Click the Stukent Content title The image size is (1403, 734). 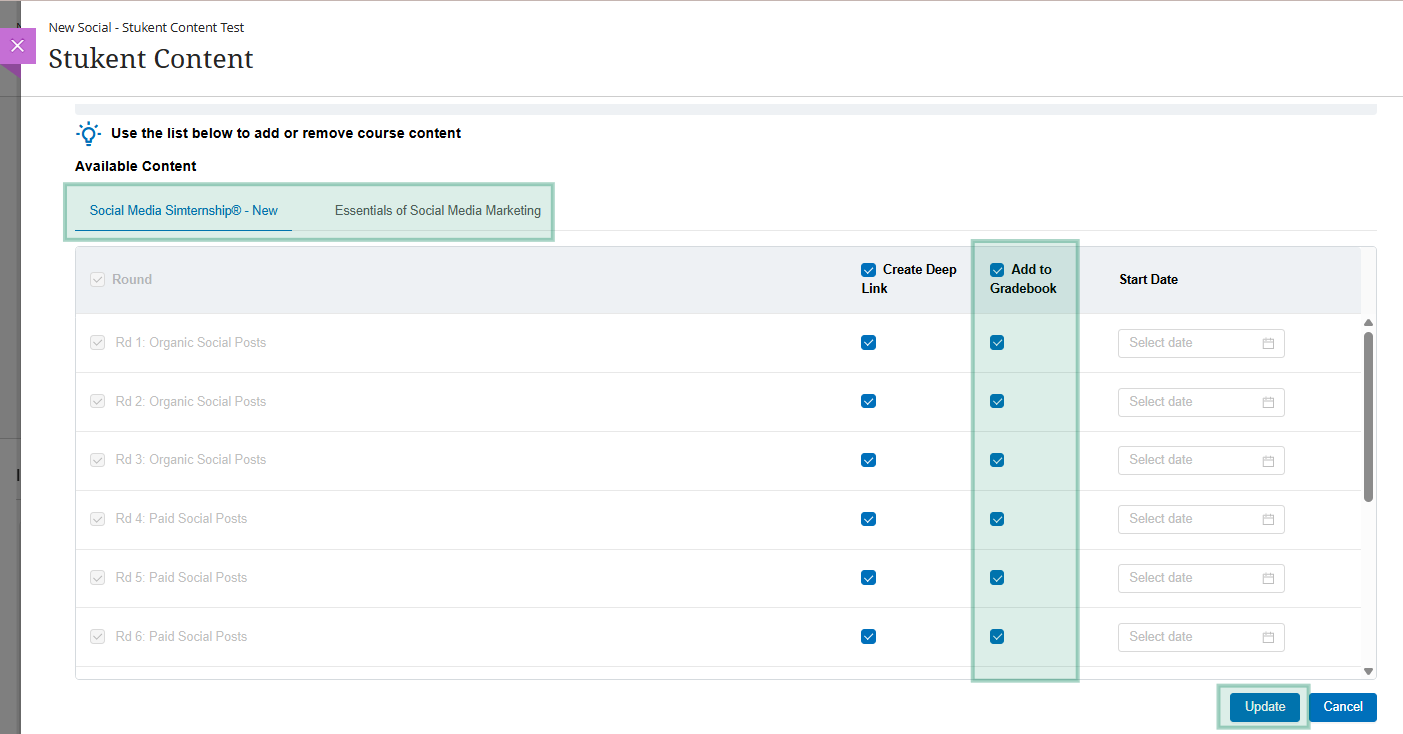click(151, 59)
